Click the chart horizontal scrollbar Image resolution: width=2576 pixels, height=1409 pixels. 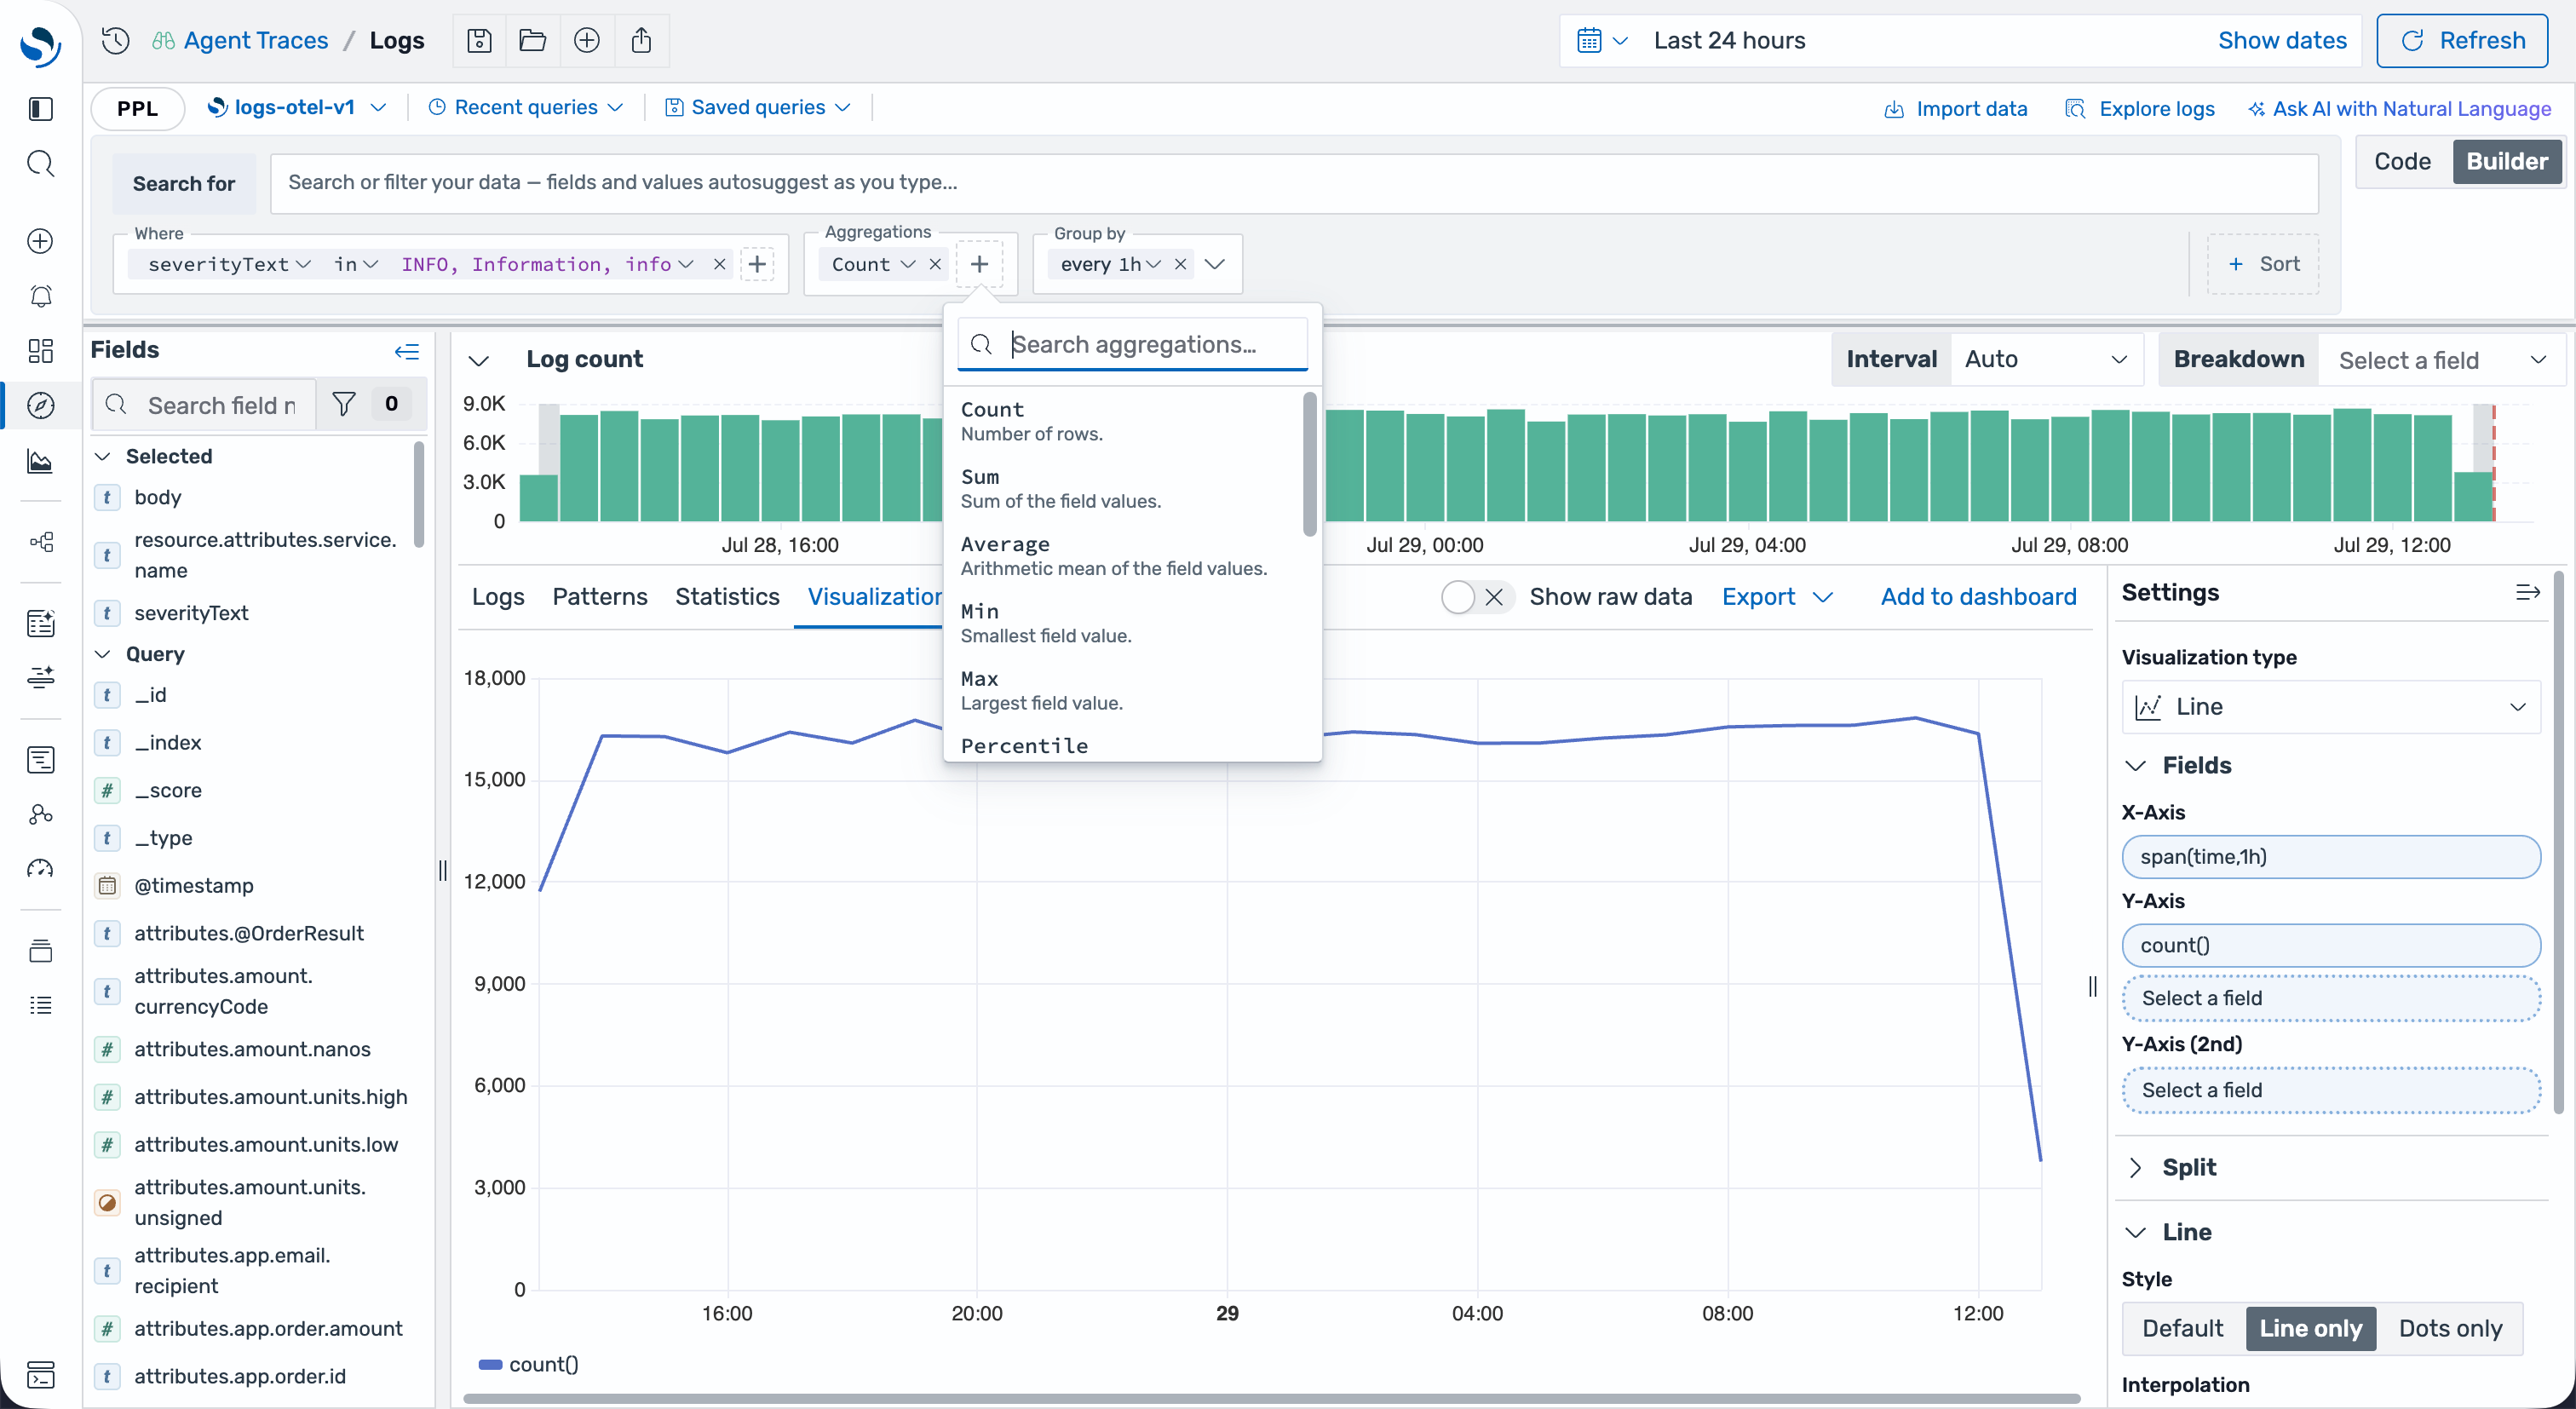coord(1272,1398)
